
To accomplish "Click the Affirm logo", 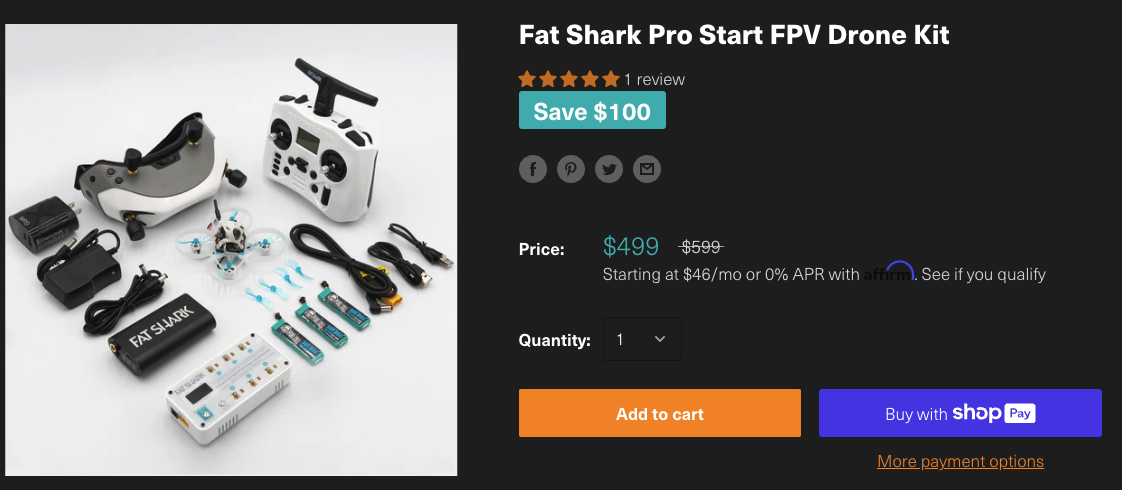I will click(x=889, y=273).
